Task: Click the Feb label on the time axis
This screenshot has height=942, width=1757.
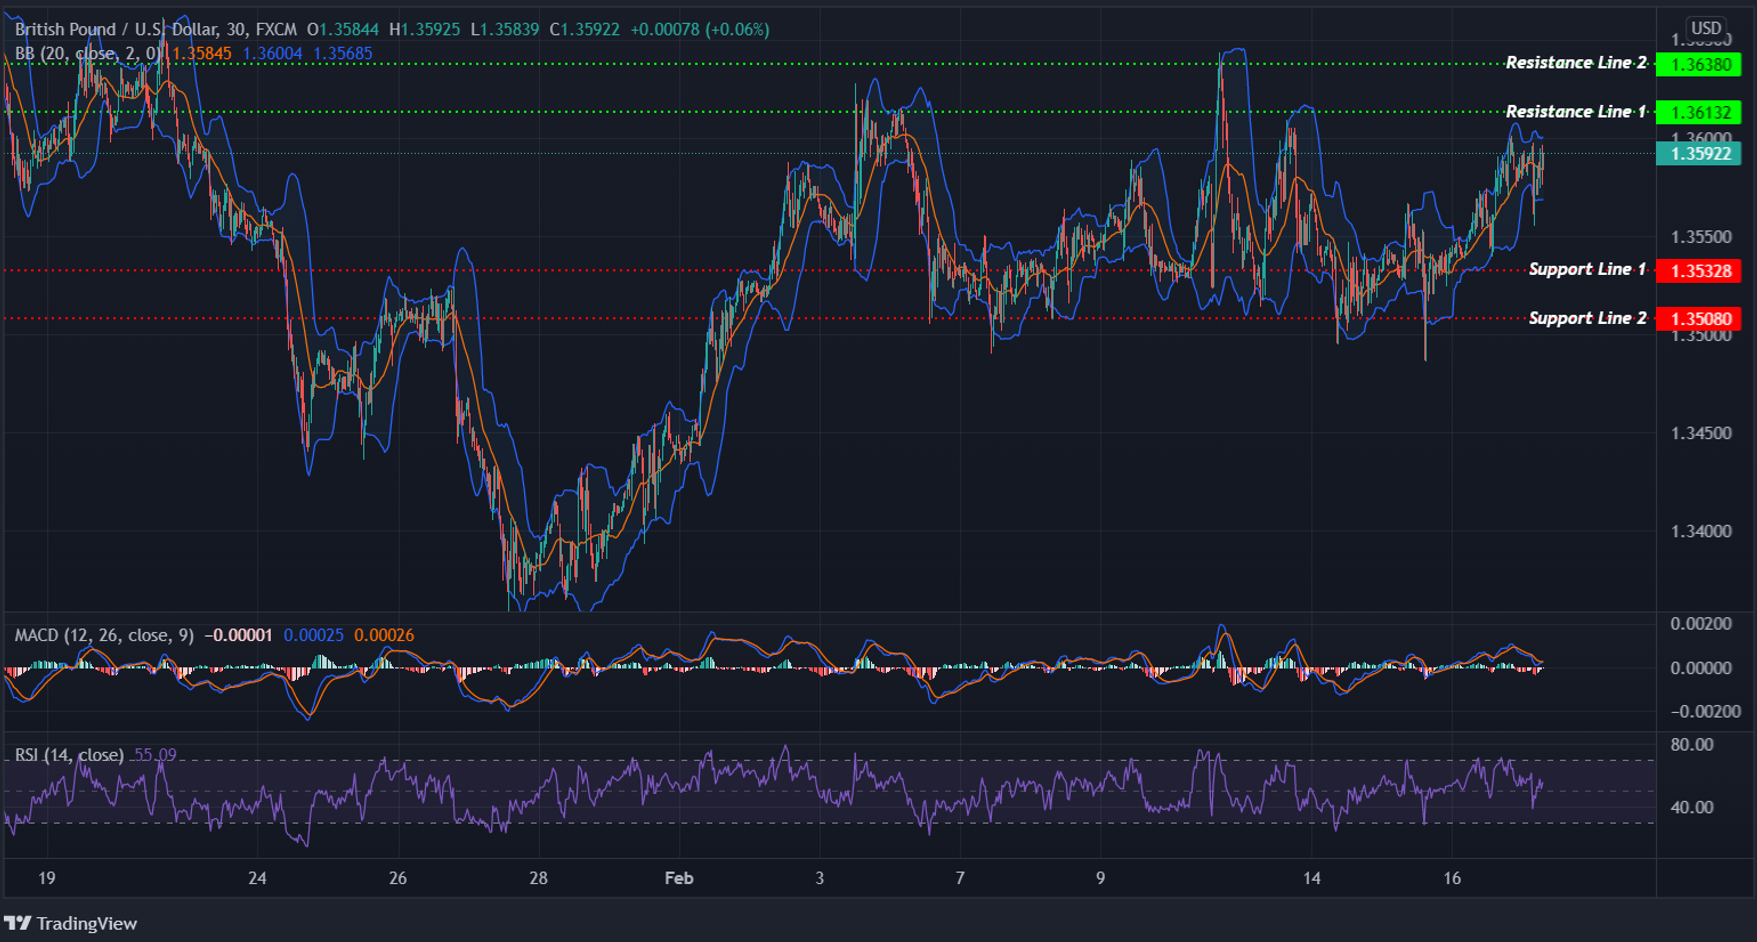Action: point(679,878)
